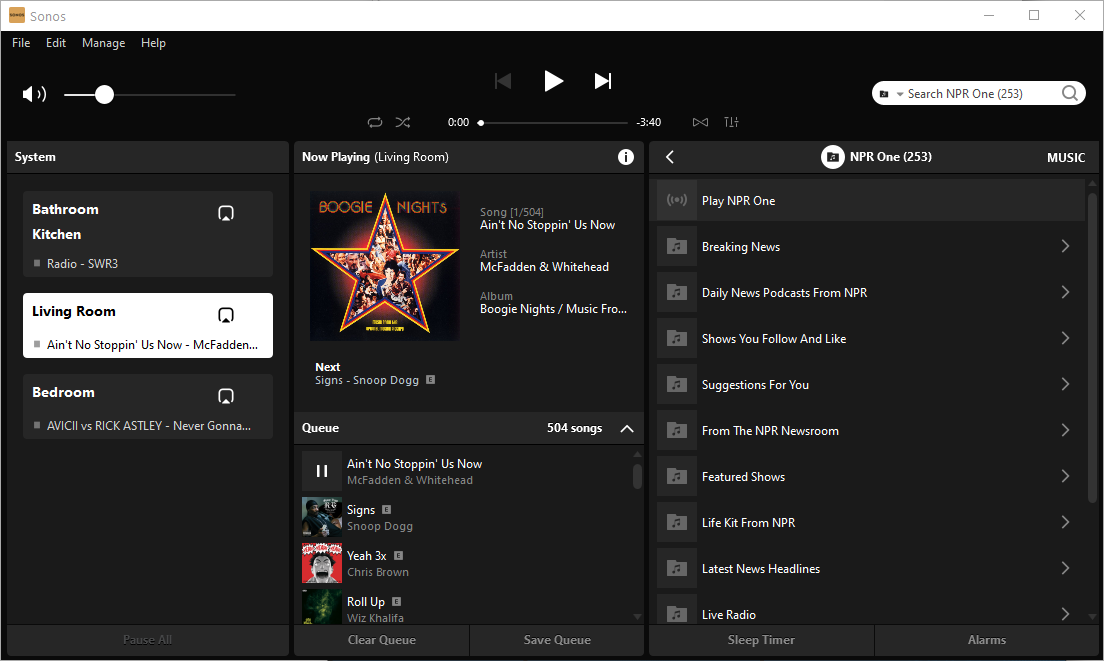Viewport: 1104px width, 661px height.
Task: Minimize the Sonos window
Action: click(x=989, y=15)
